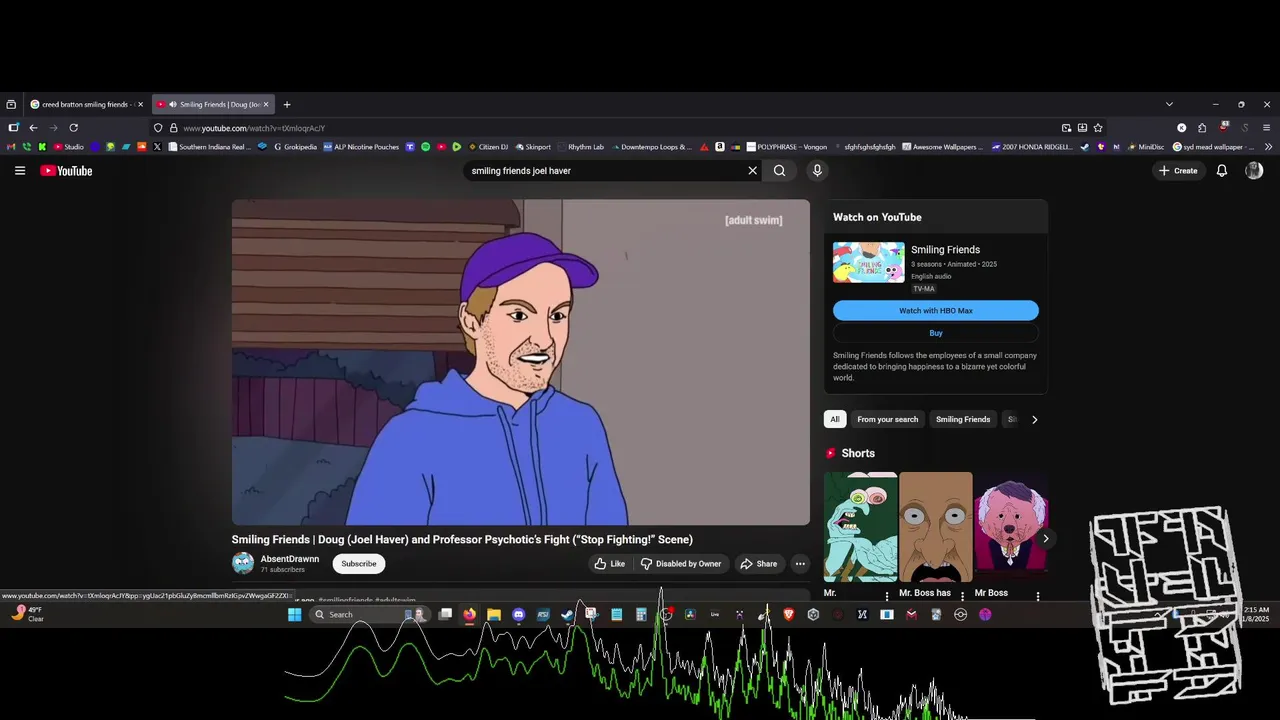The height and width of the screenshot is (720, 1280).
Task: Open Brave browser from the taskbar
Action: [x=789, y=615]
